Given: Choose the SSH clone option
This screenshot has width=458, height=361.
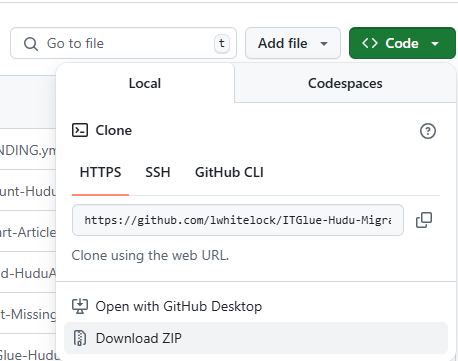Looking at the screenshot, I should click(x=158, y=172).
